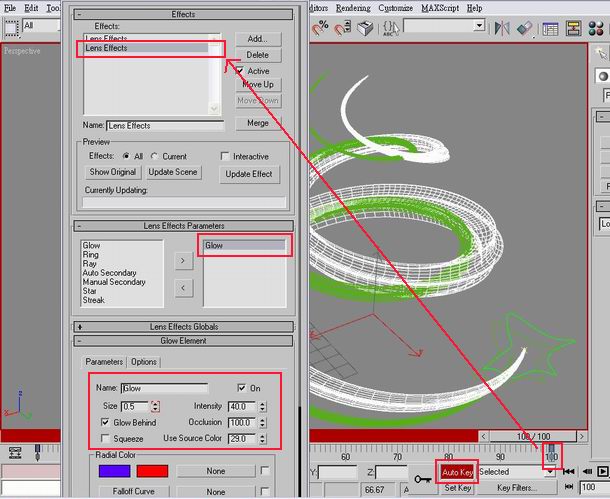The width and height of the screenshot is (610, 499).
Task: Click the Update Effect button
Action: [249, 174]
